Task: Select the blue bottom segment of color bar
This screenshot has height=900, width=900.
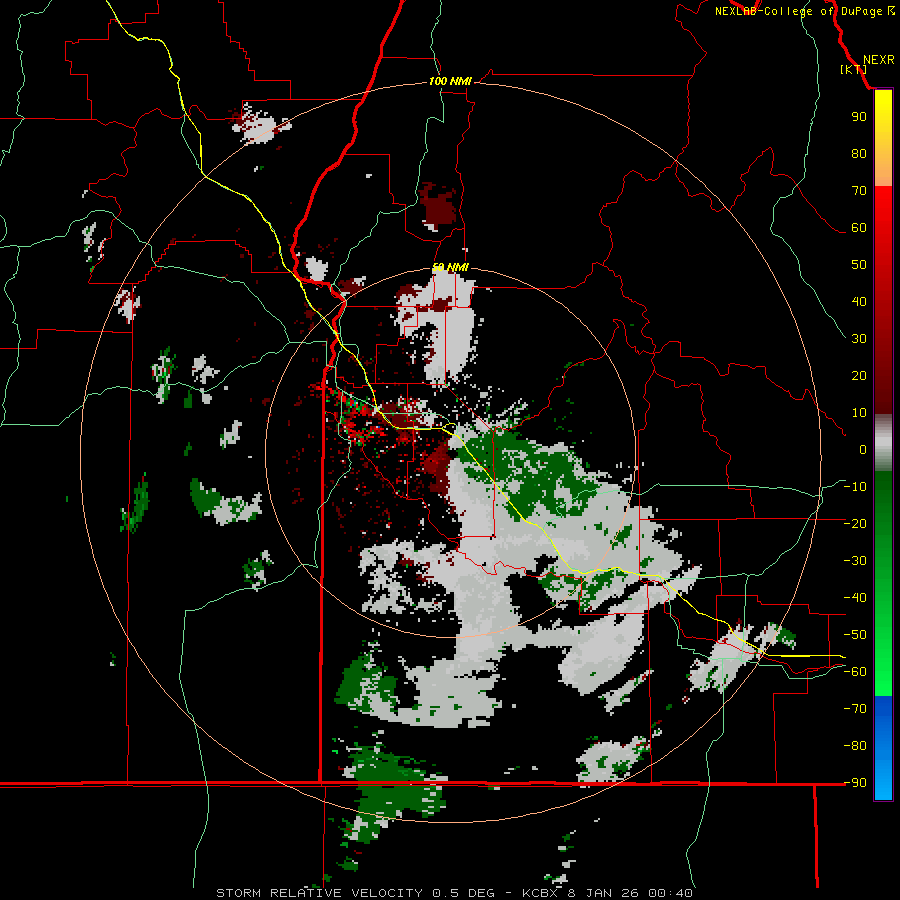Action: (883, 747)
